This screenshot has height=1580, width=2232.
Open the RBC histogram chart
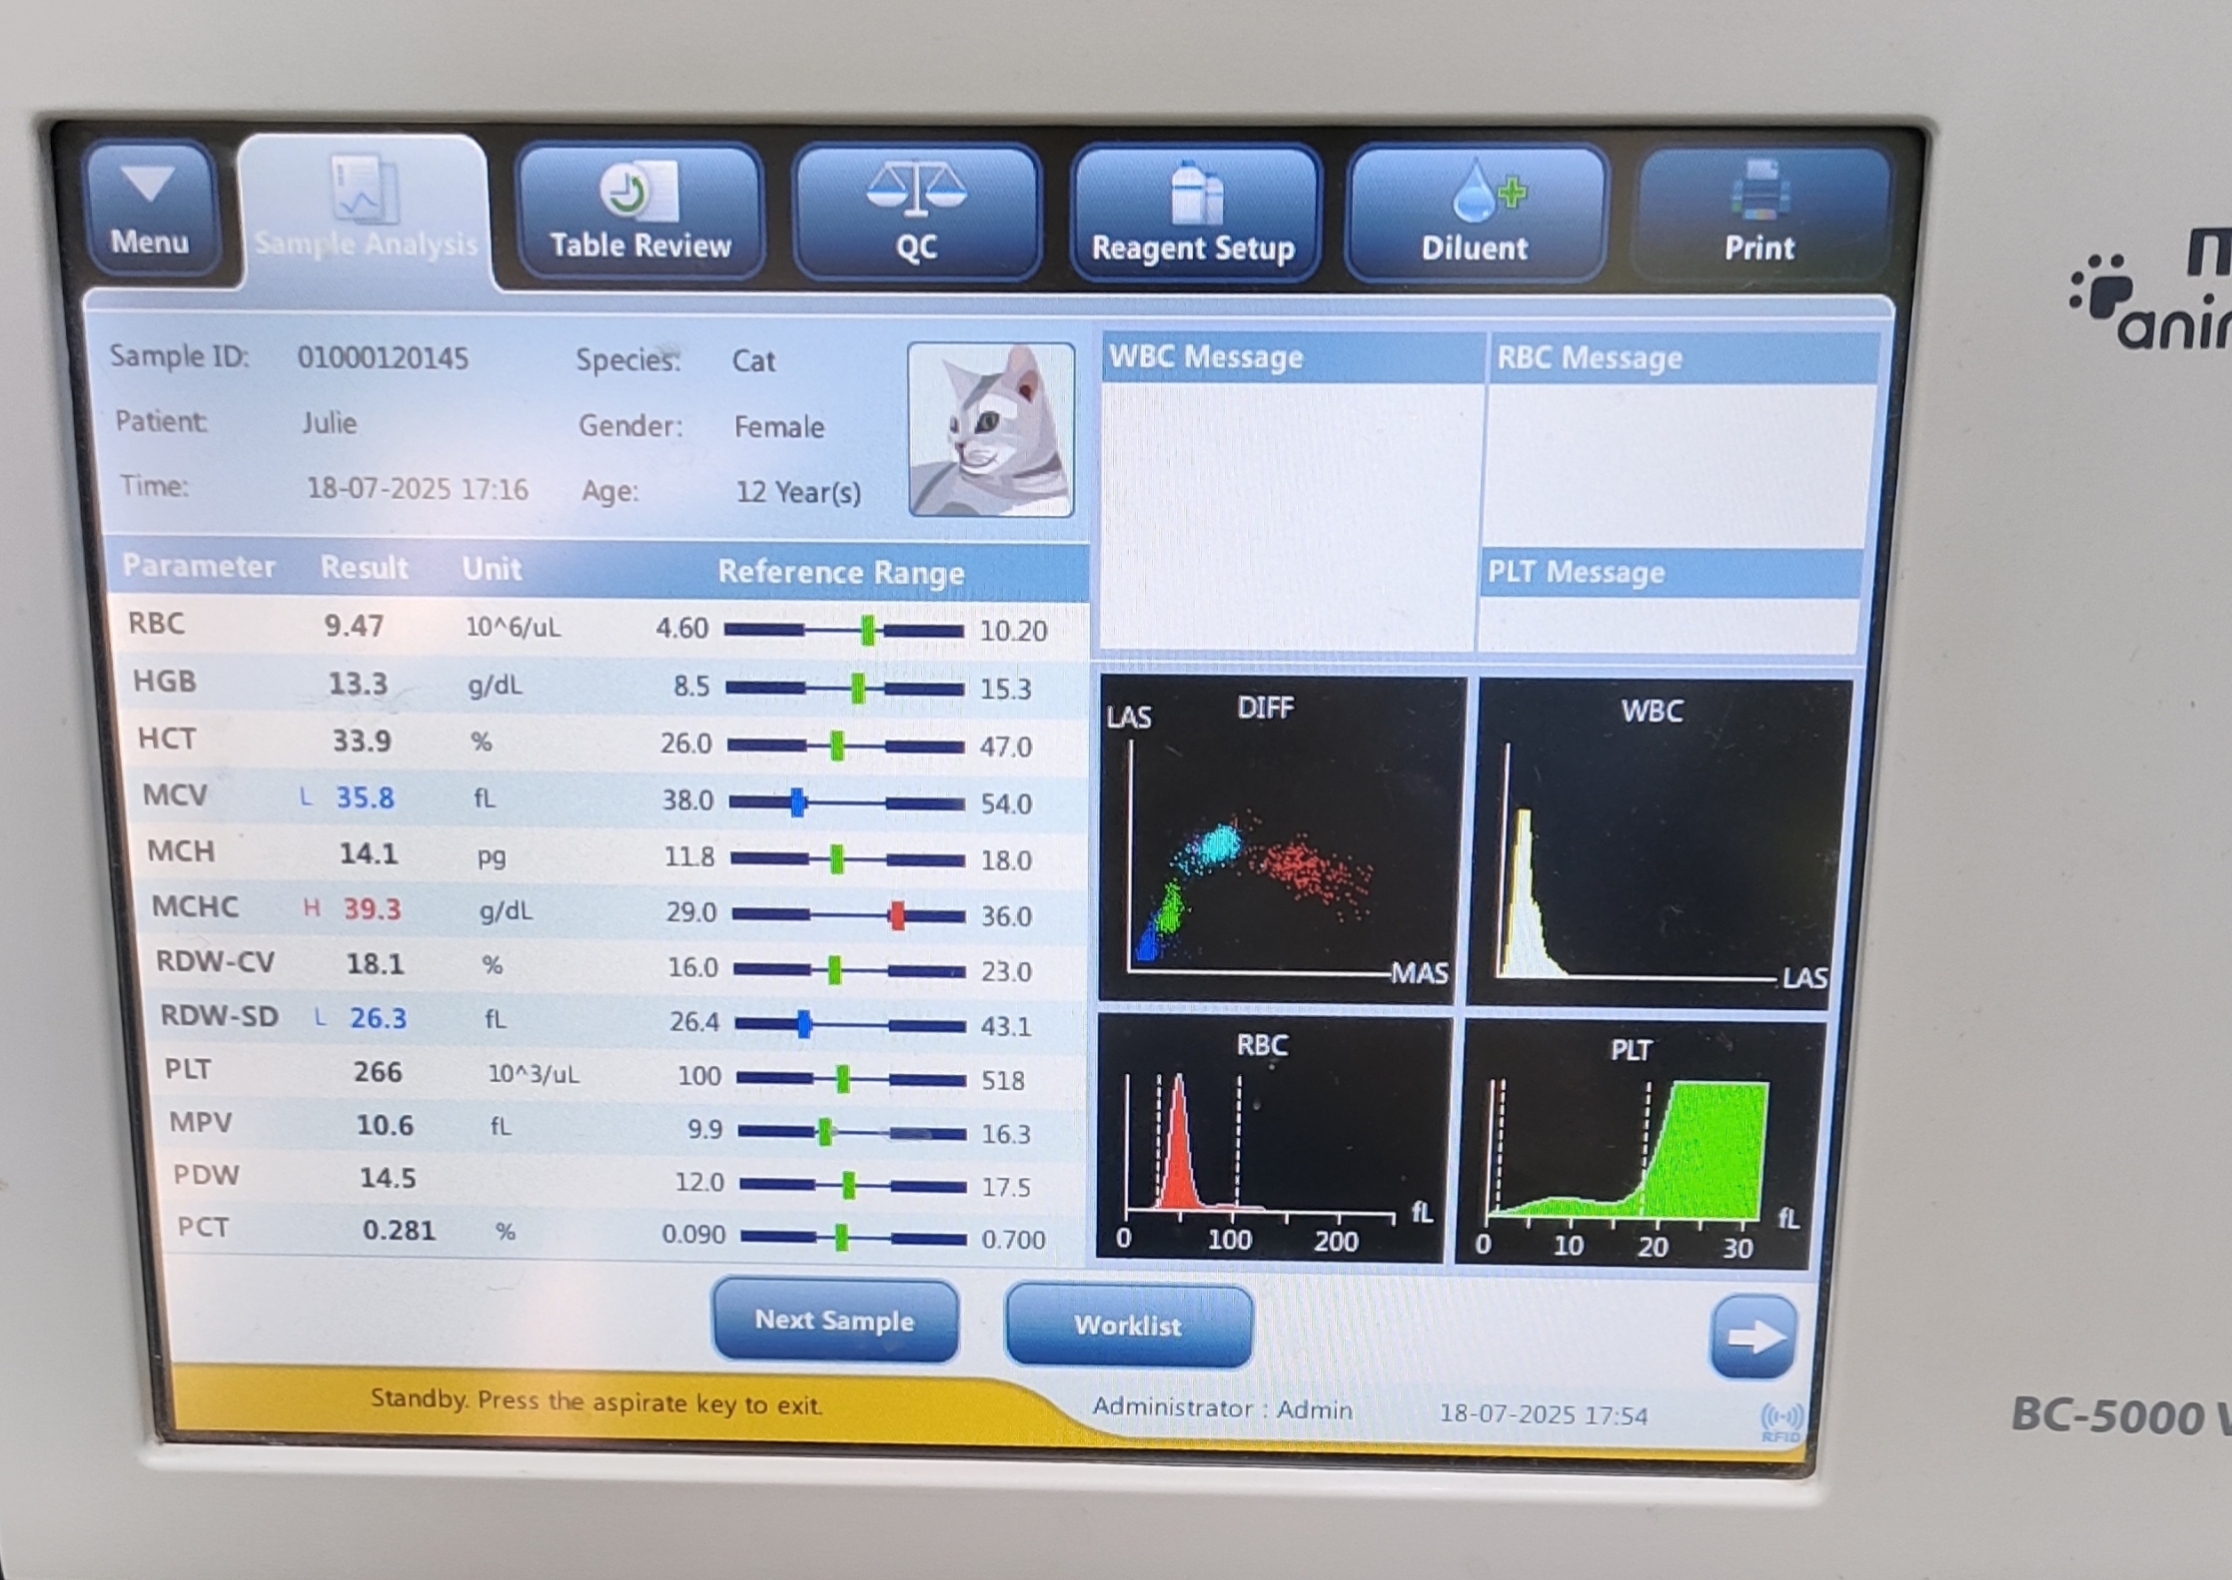coord(1272,1140)
